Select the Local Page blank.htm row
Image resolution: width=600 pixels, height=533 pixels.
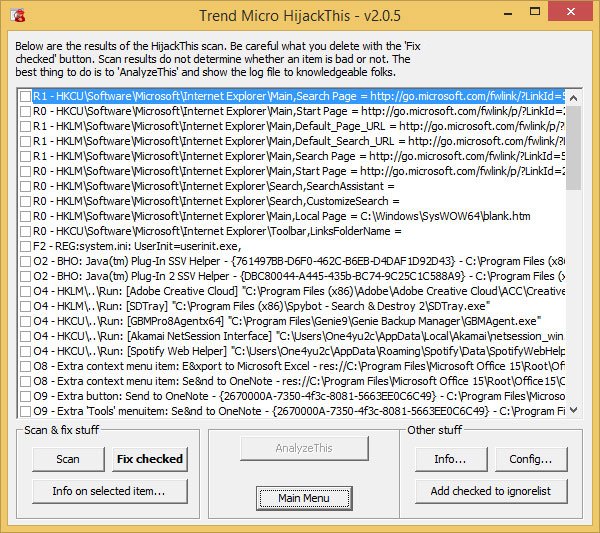click(282, 216)
